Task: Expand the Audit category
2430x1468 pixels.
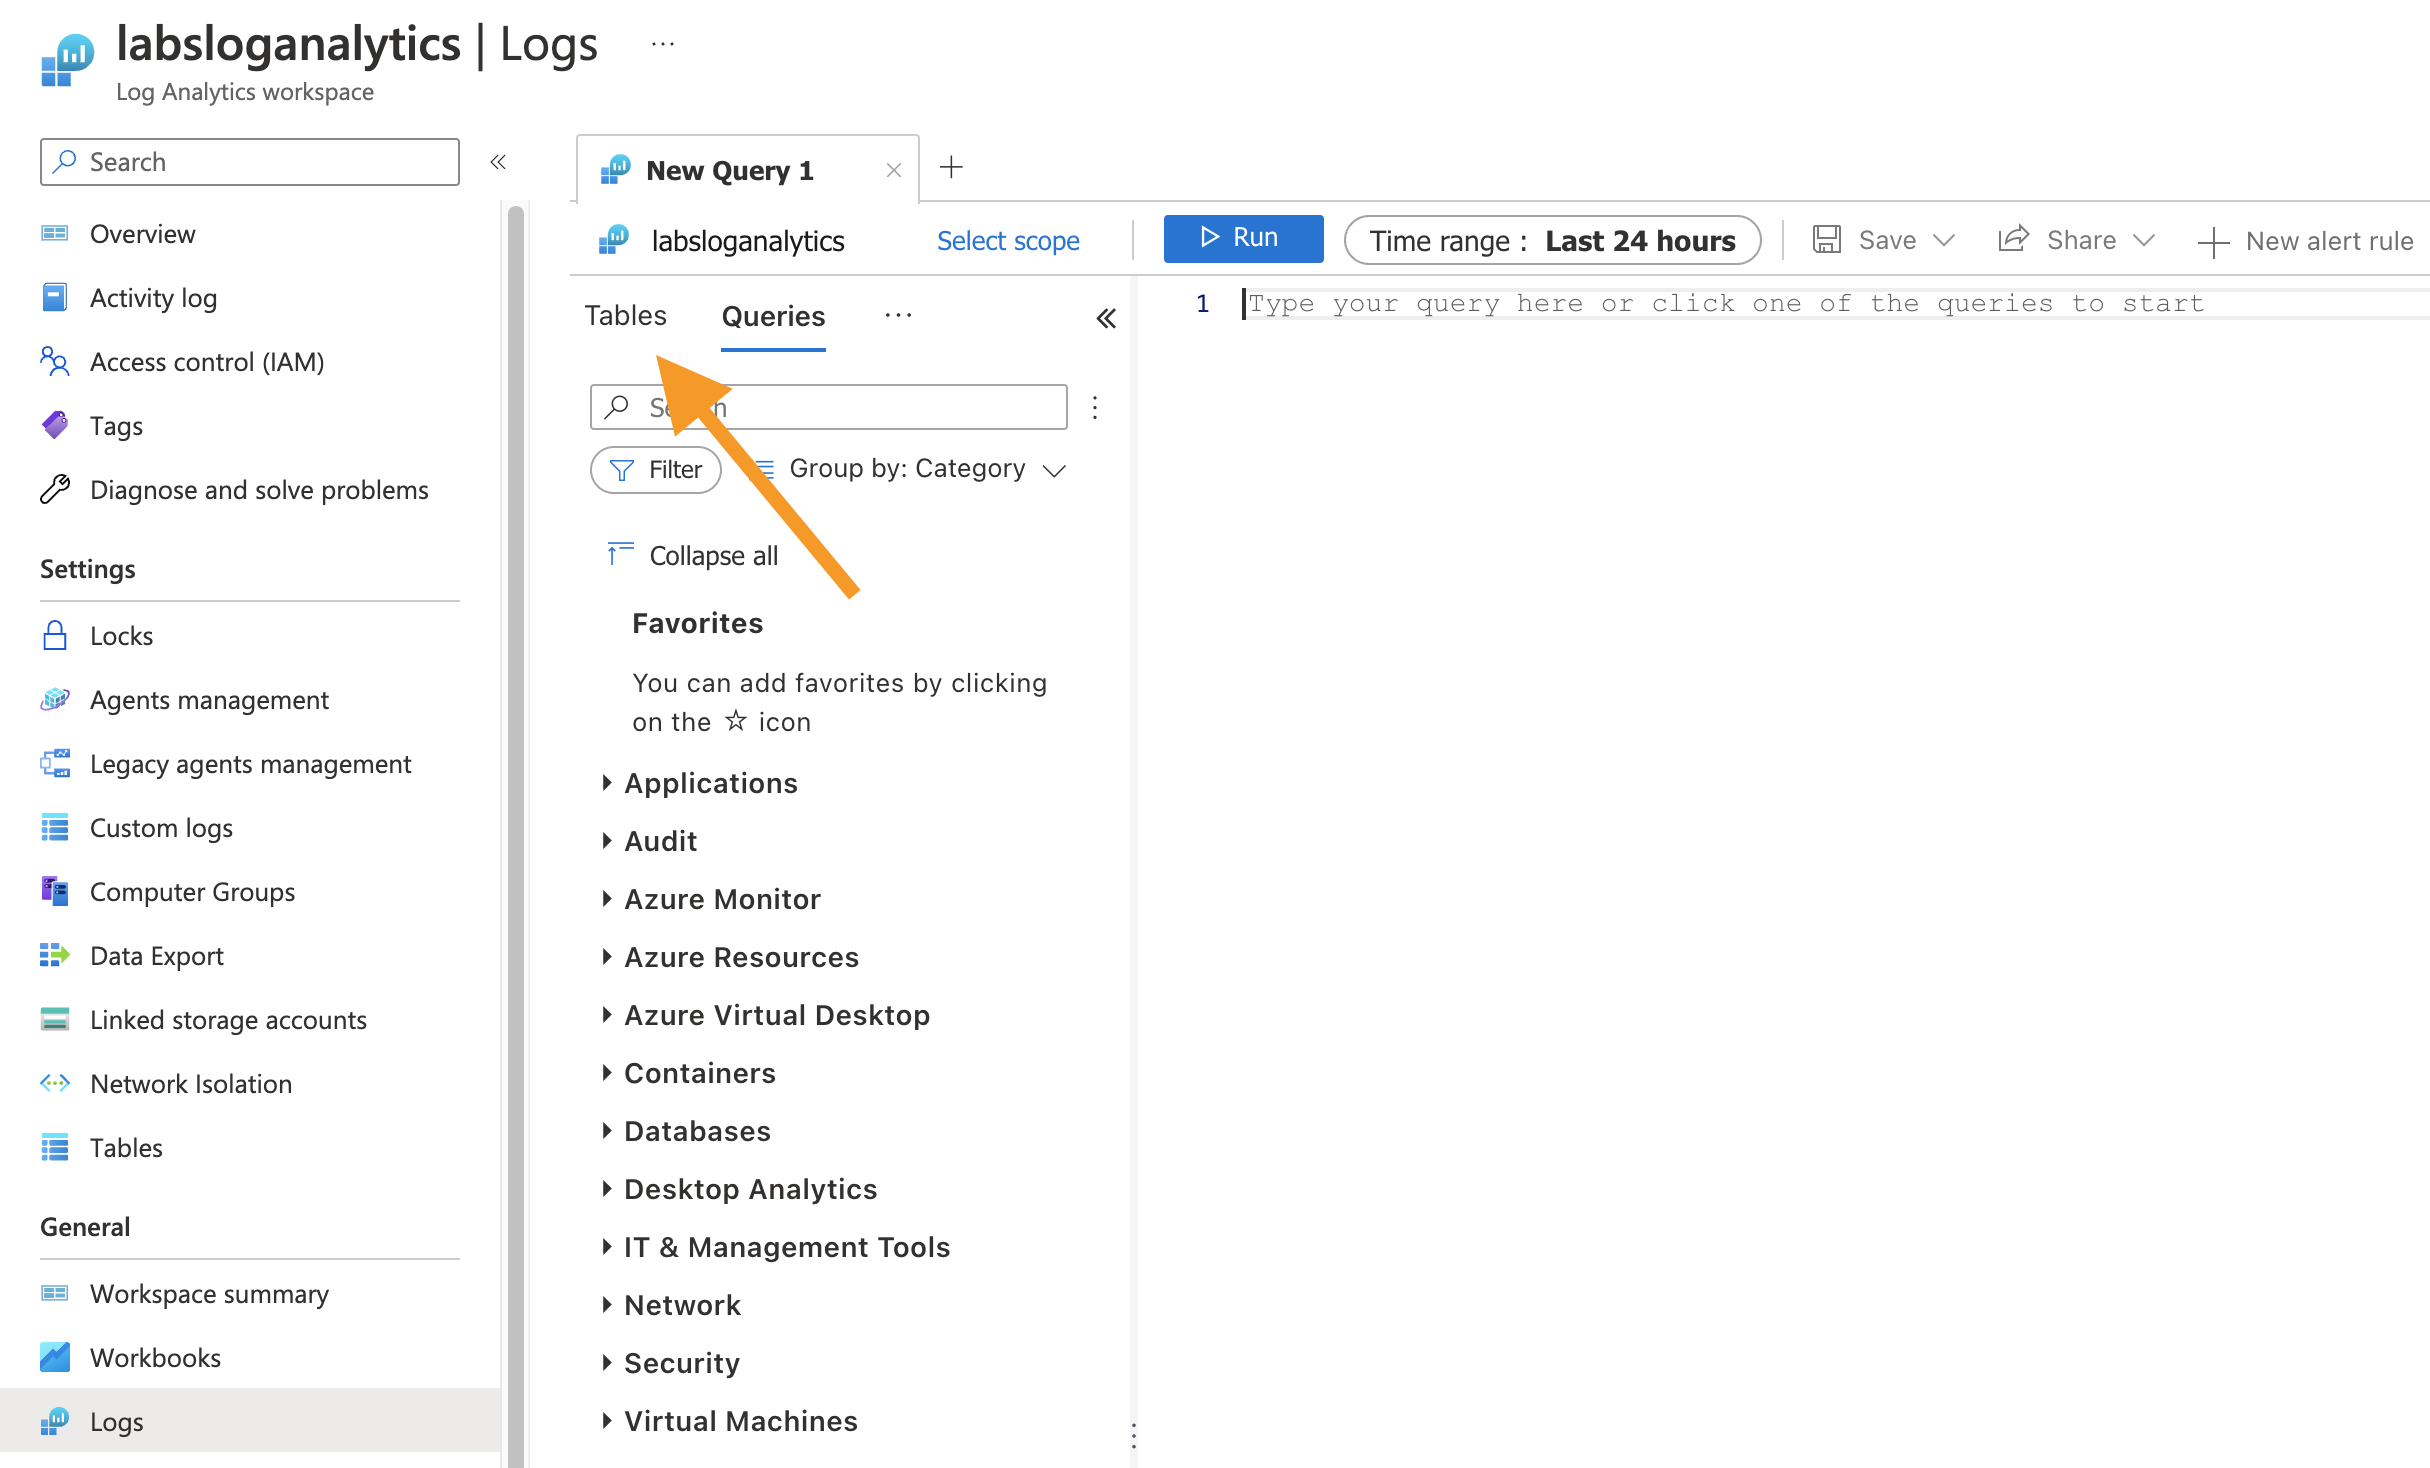Action: (607, 841)
